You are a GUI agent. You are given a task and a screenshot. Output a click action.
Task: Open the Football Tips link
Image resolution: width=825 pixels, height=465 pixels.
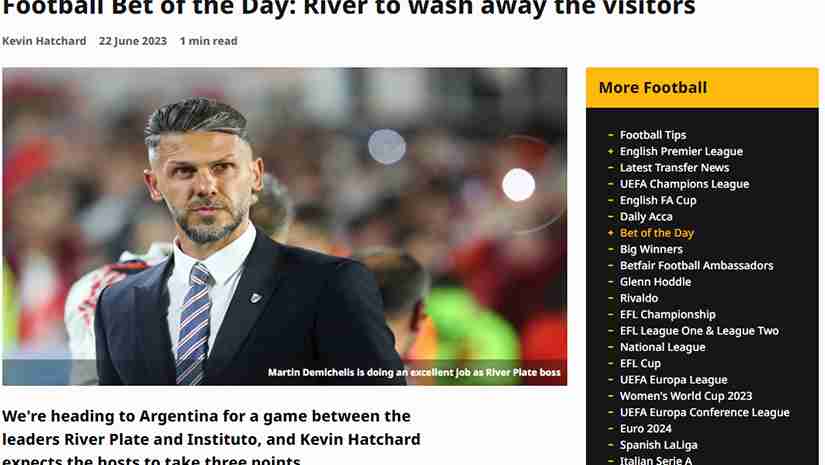click(x=653, y=135)
